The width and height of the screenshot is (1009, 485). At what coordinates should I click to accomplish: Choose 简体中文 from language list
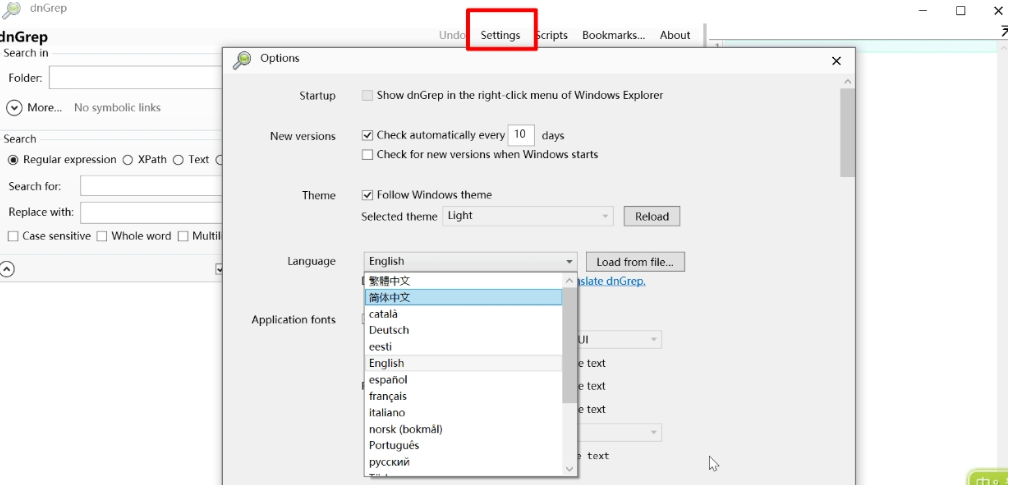point(463,297)
